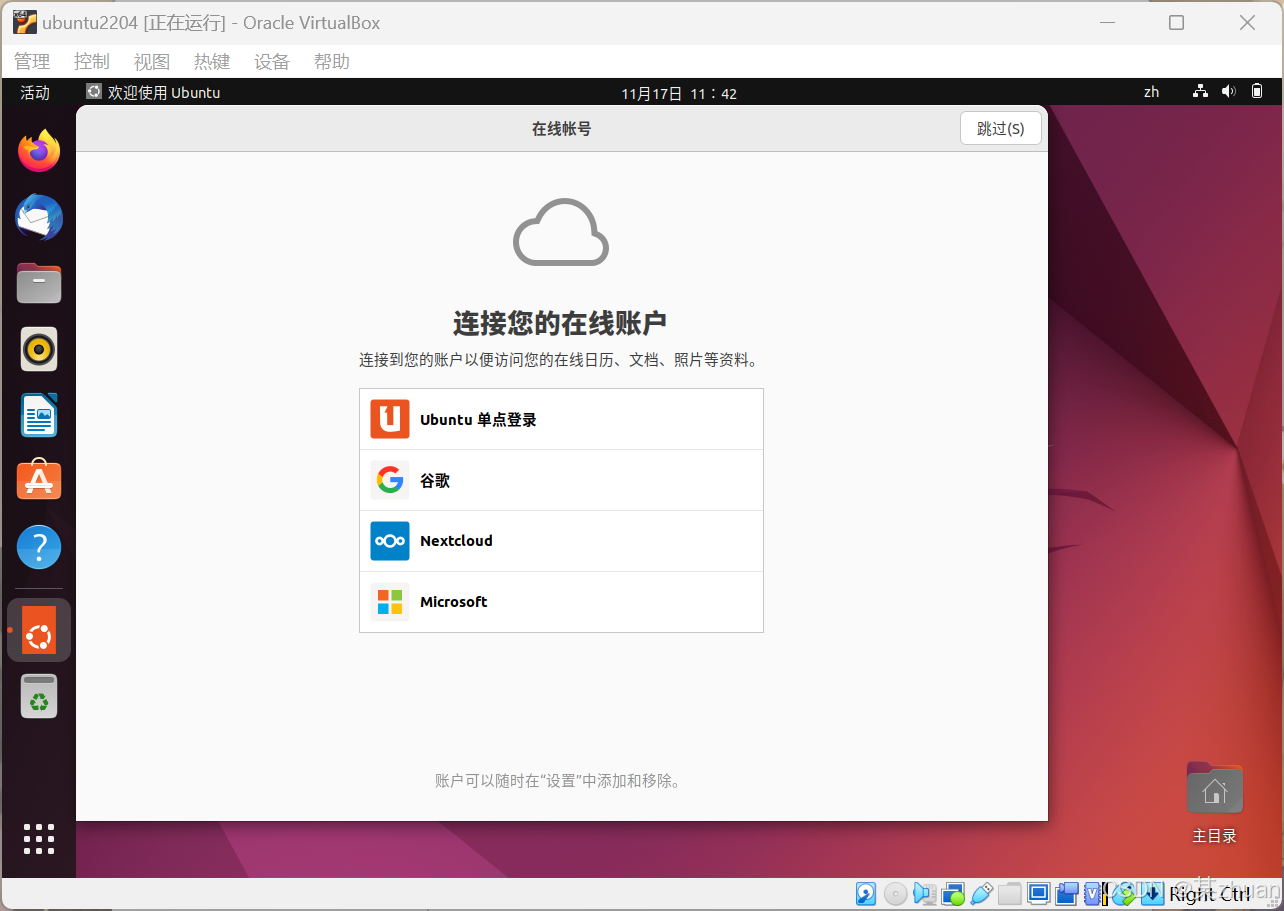
Task: Launch Thunderbird mail from the dock
Action: pyautogui.click(x=39, y=217)
